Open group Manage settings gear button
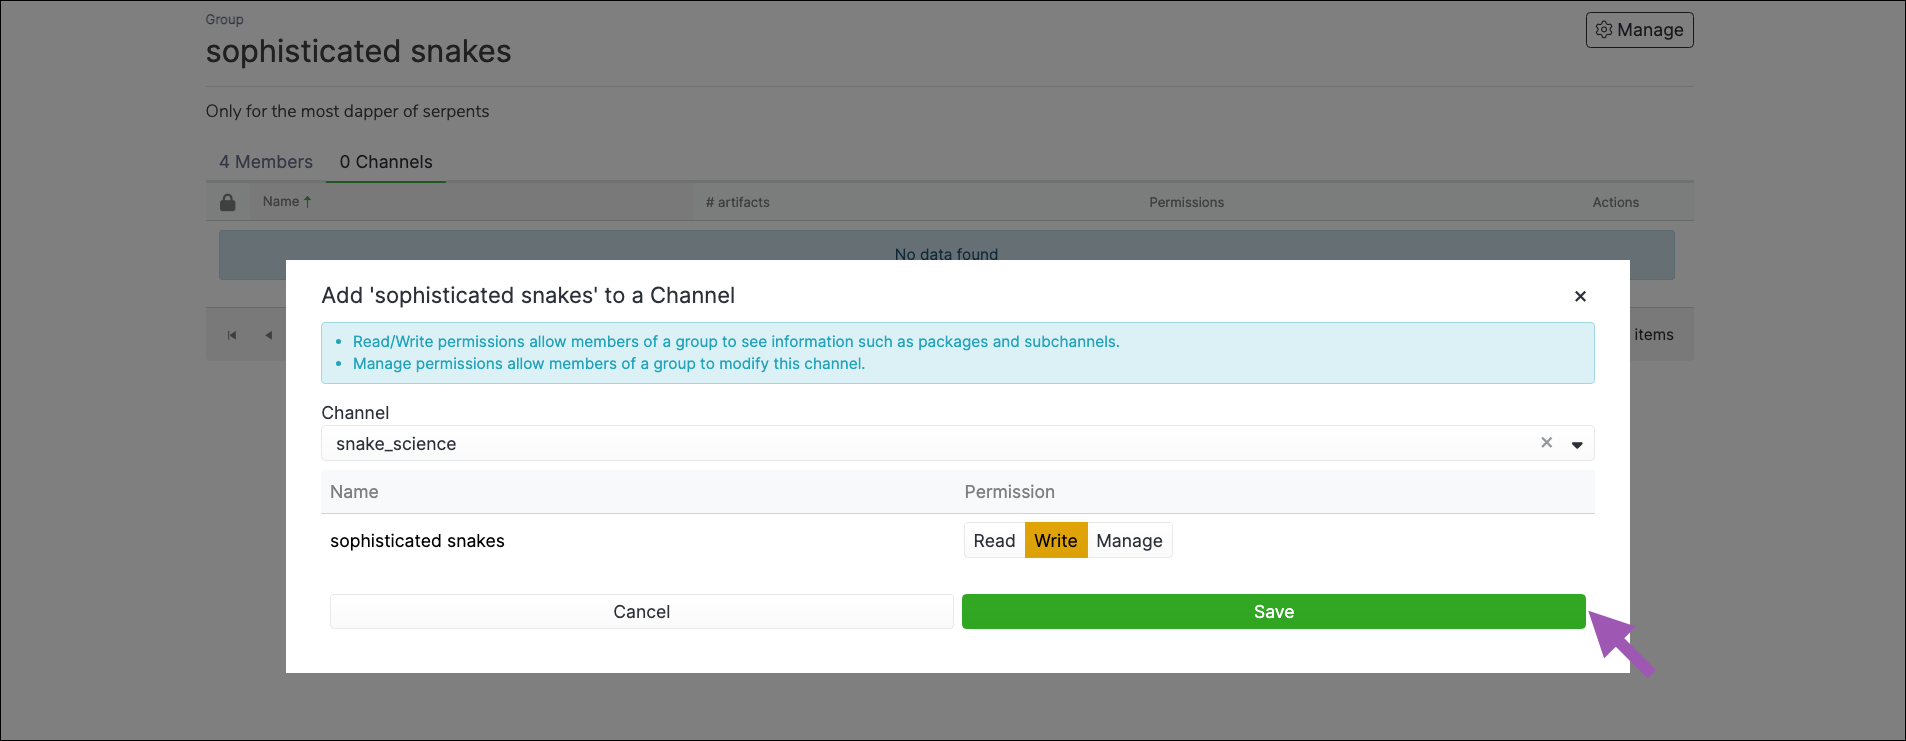Image resolution: width=1906 pixels, height=741 pixels. click(1639, 30)
